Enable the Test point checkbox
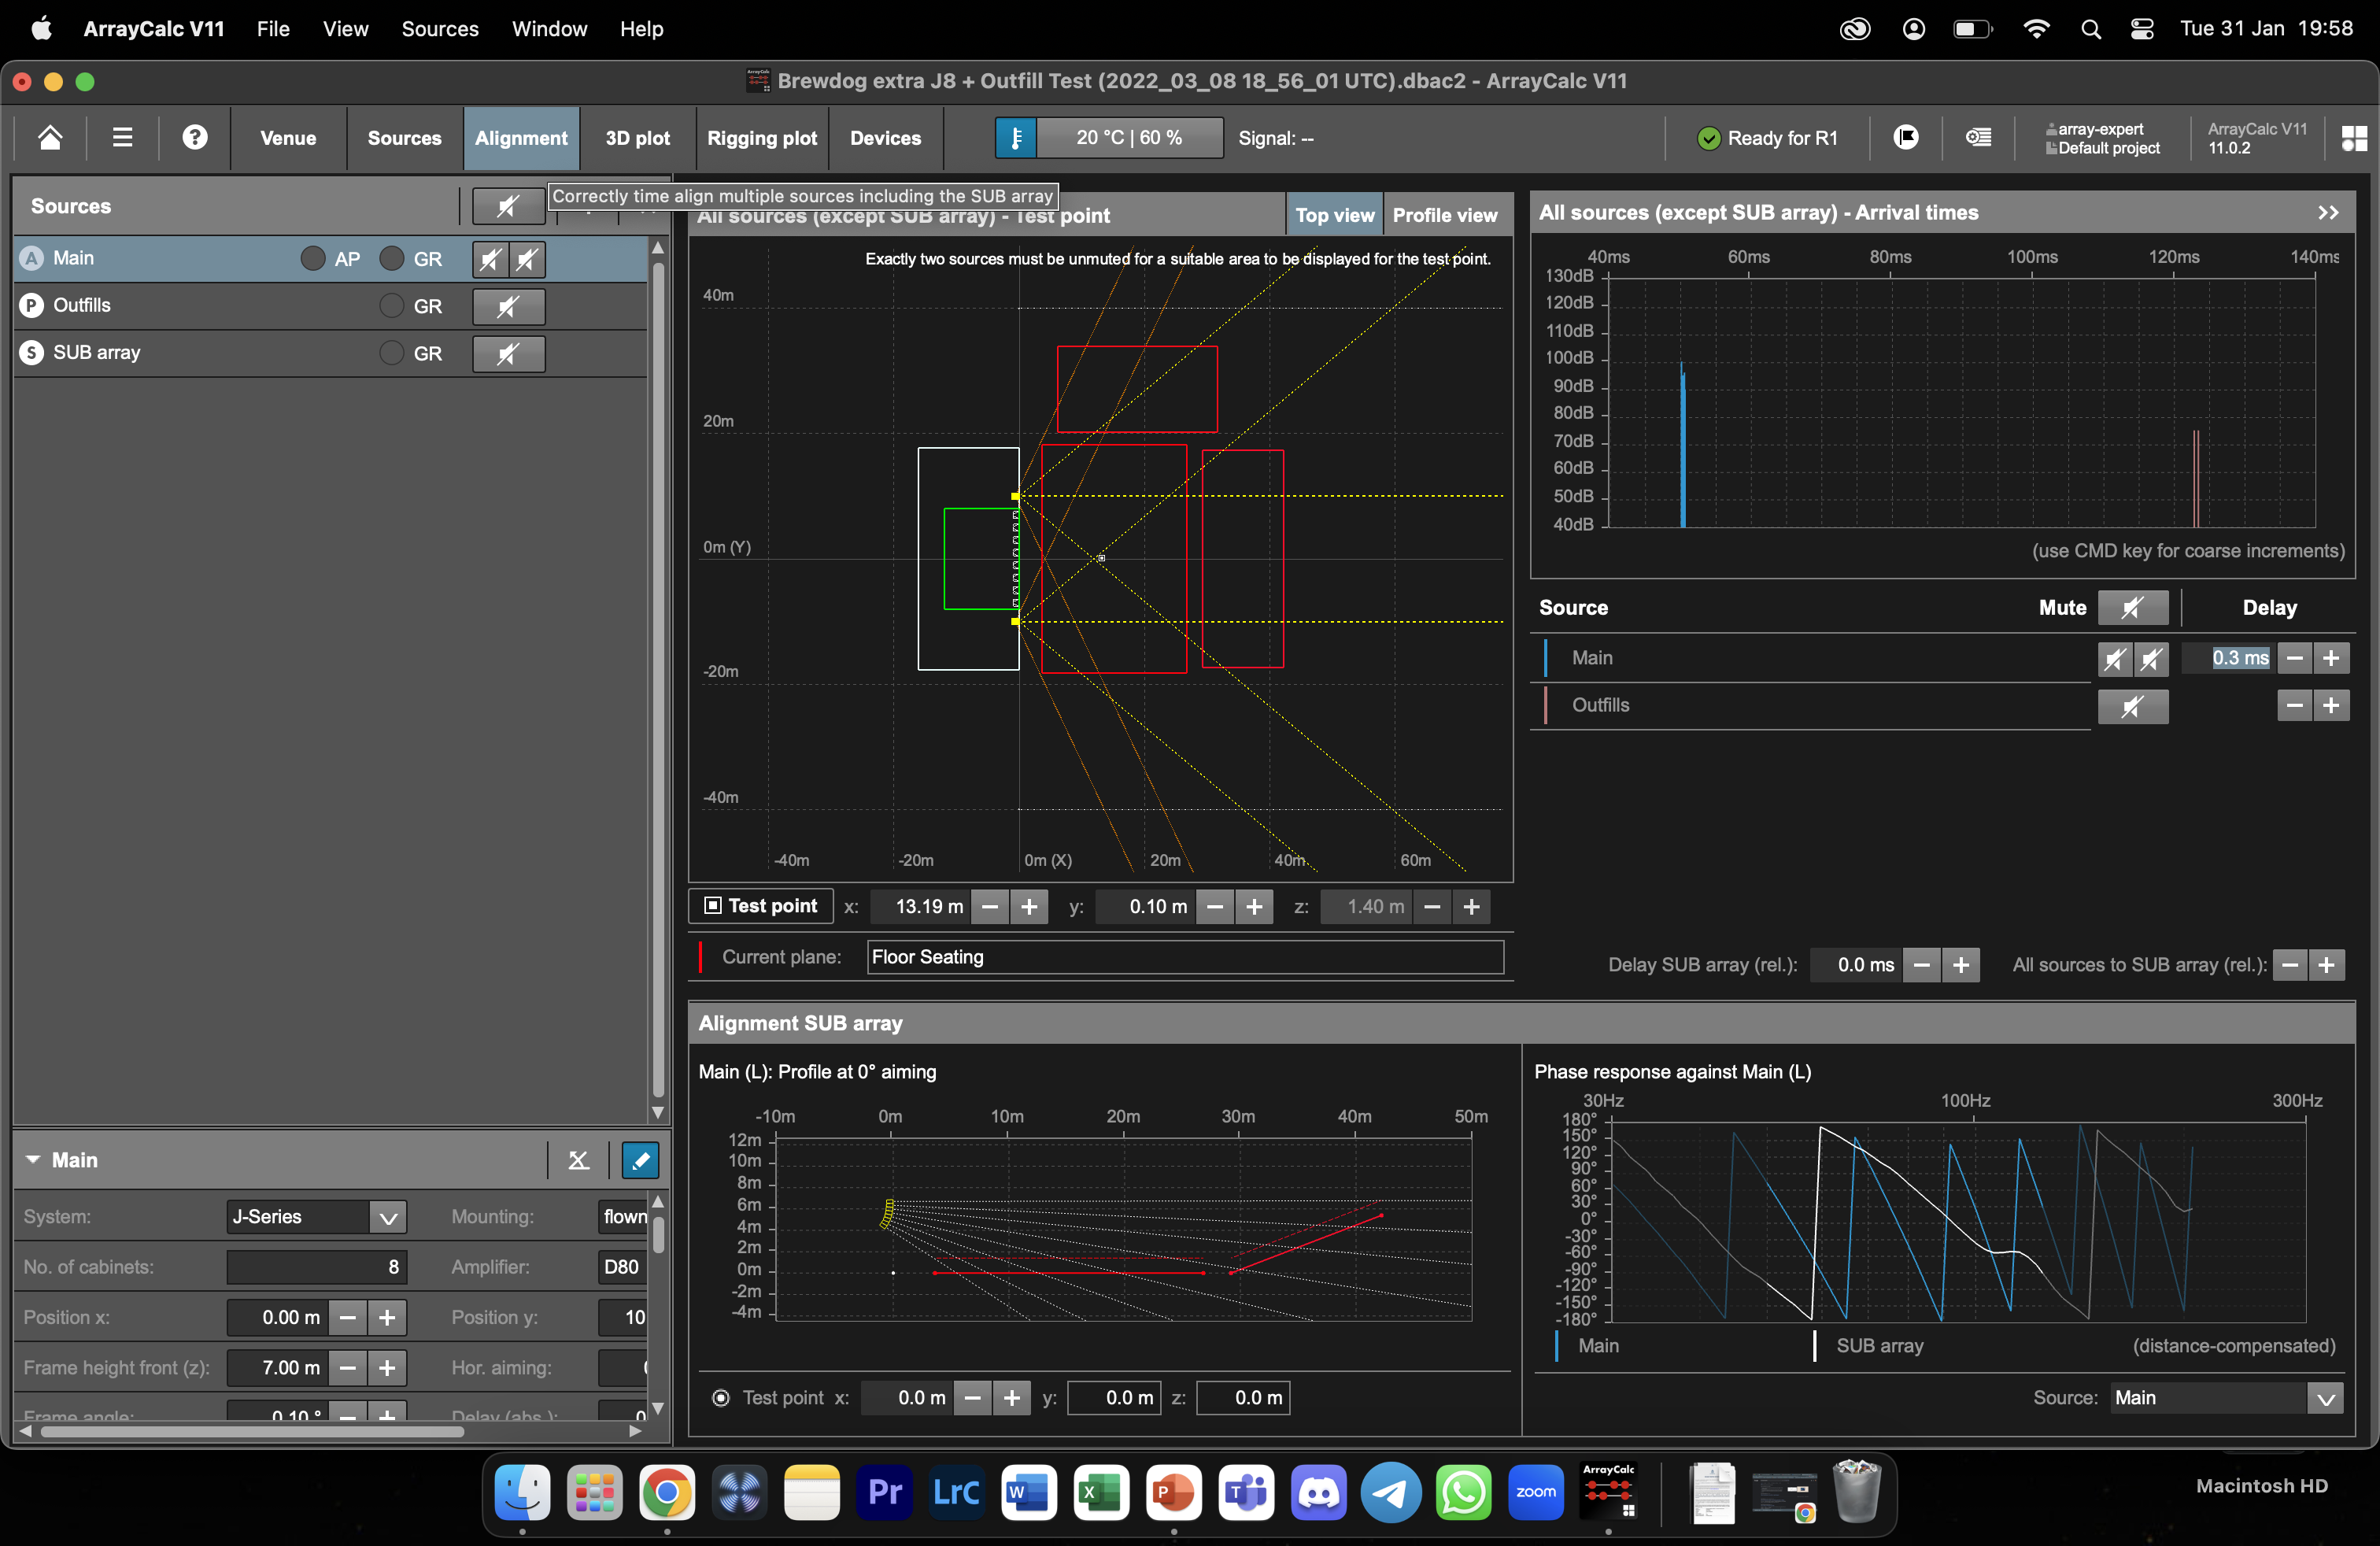The height and width of the screenshot is (1546, 2380). [713, 905]
